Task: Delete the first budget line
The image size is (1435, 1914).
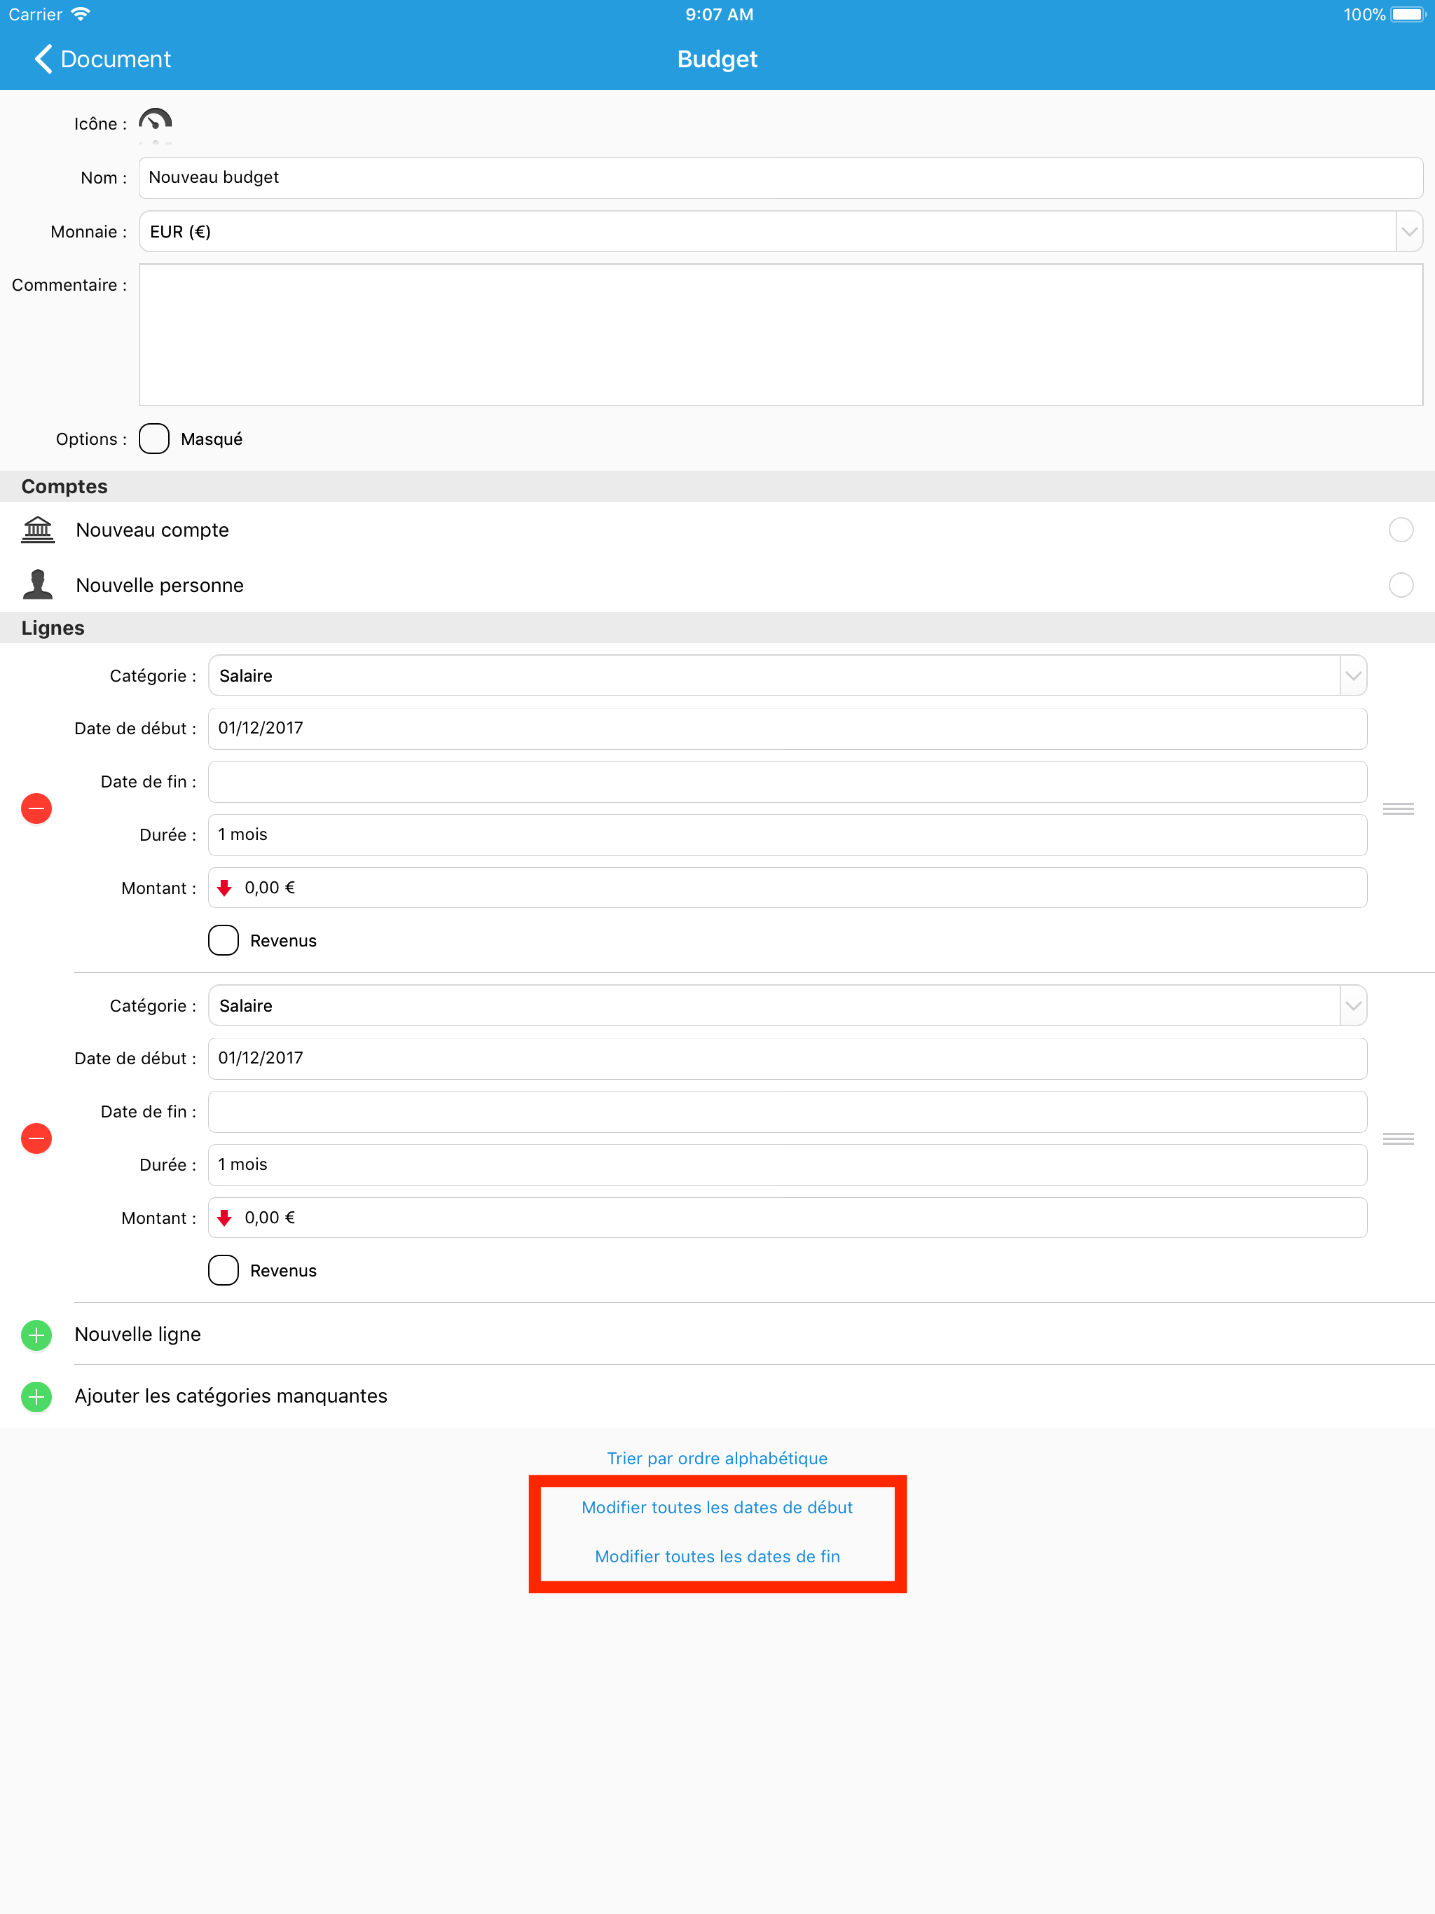Action: tap(37, 808)
